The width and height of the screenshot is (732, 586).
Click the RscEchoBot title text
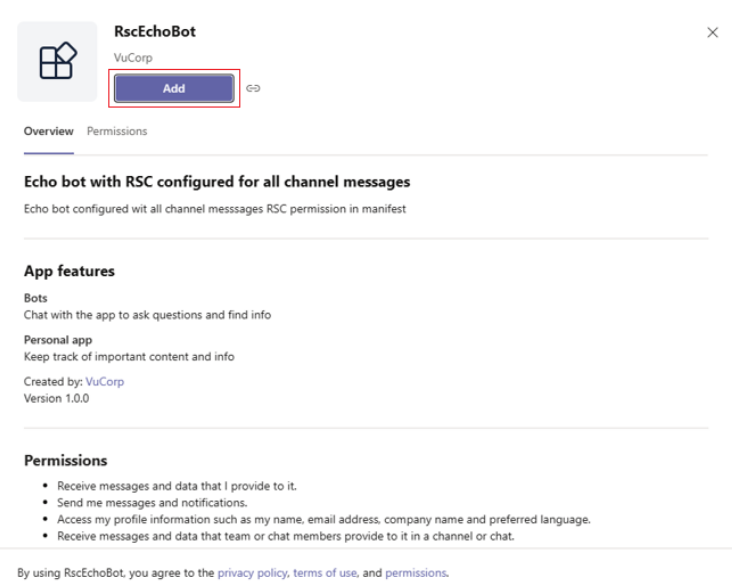click(155, 32)
